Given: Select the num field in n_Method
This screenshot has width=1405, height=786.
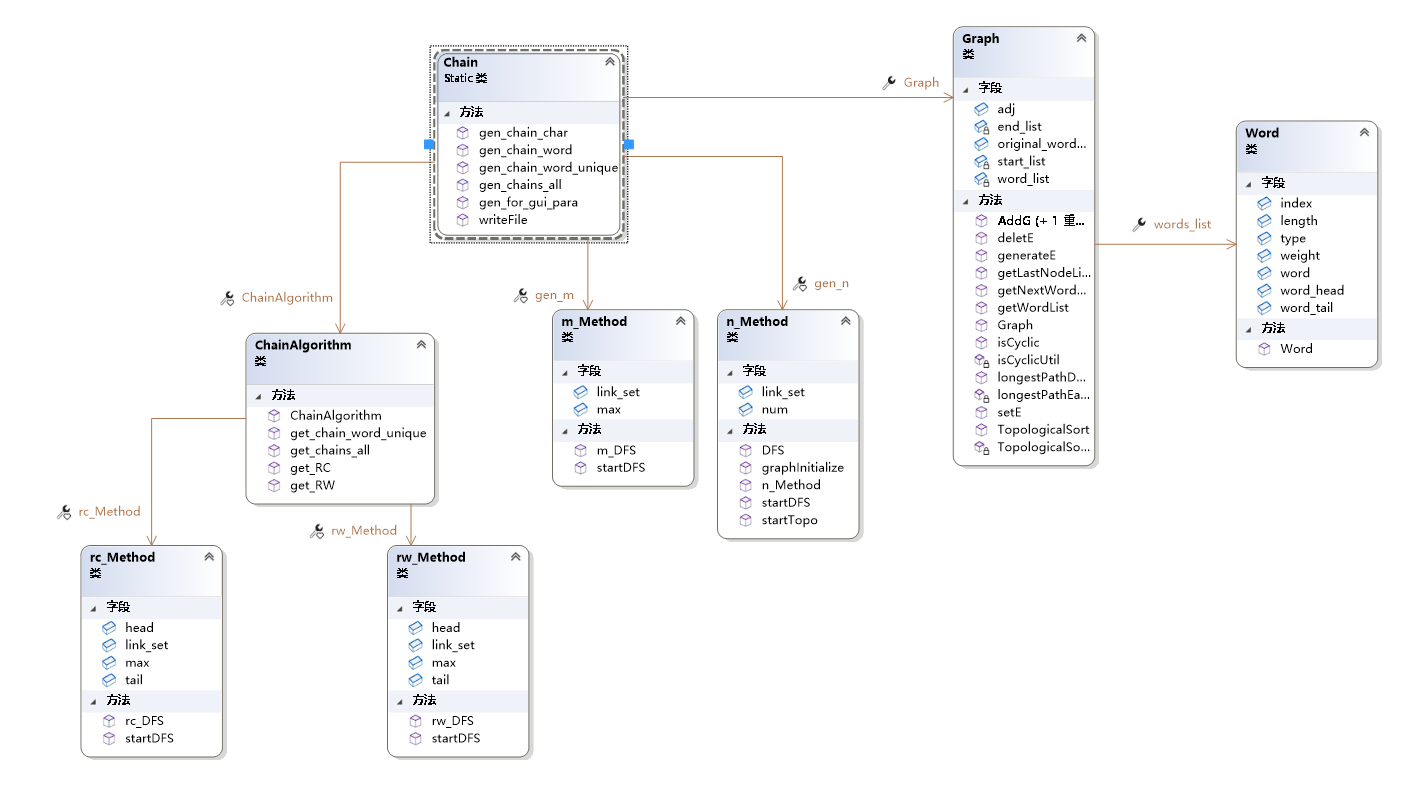Looking at the screenshot, I should (x=774, y=409).
